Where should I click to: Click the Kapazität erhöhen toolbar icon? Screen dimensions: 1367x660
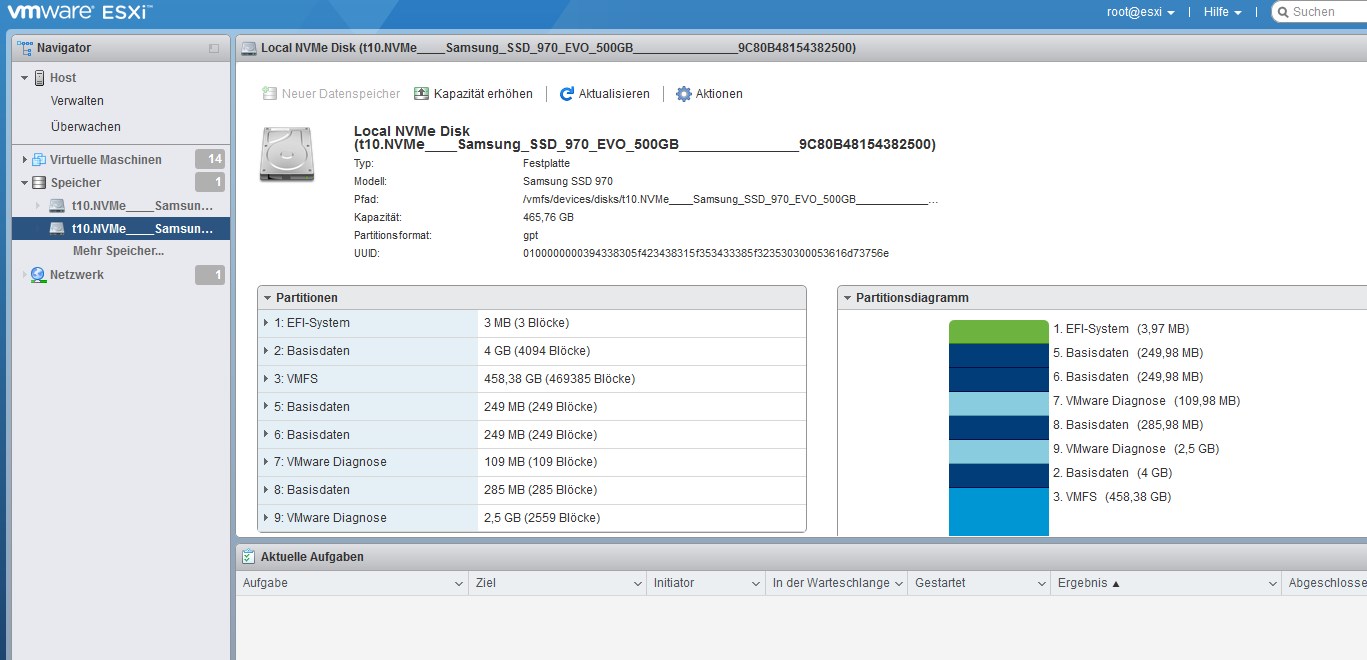(421, 94)
